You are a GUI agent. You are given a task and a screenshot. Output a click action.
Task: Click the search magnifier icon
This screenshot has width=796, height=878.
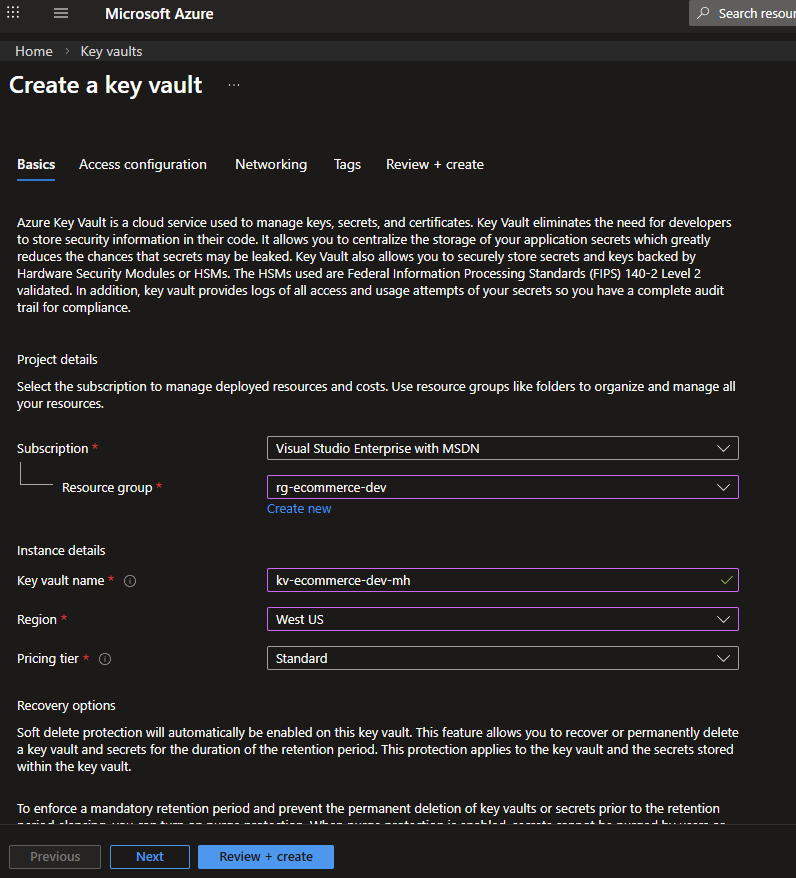704,14
